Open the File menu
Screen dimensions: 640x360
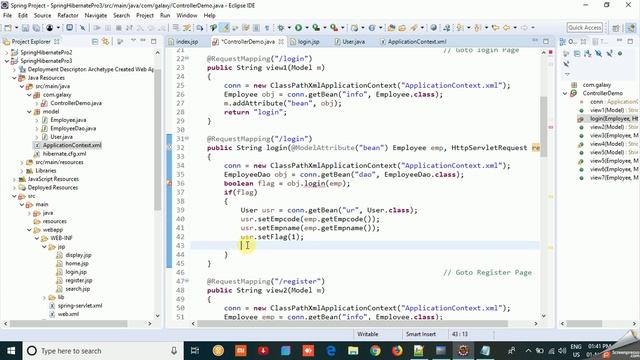pos(7,16)
